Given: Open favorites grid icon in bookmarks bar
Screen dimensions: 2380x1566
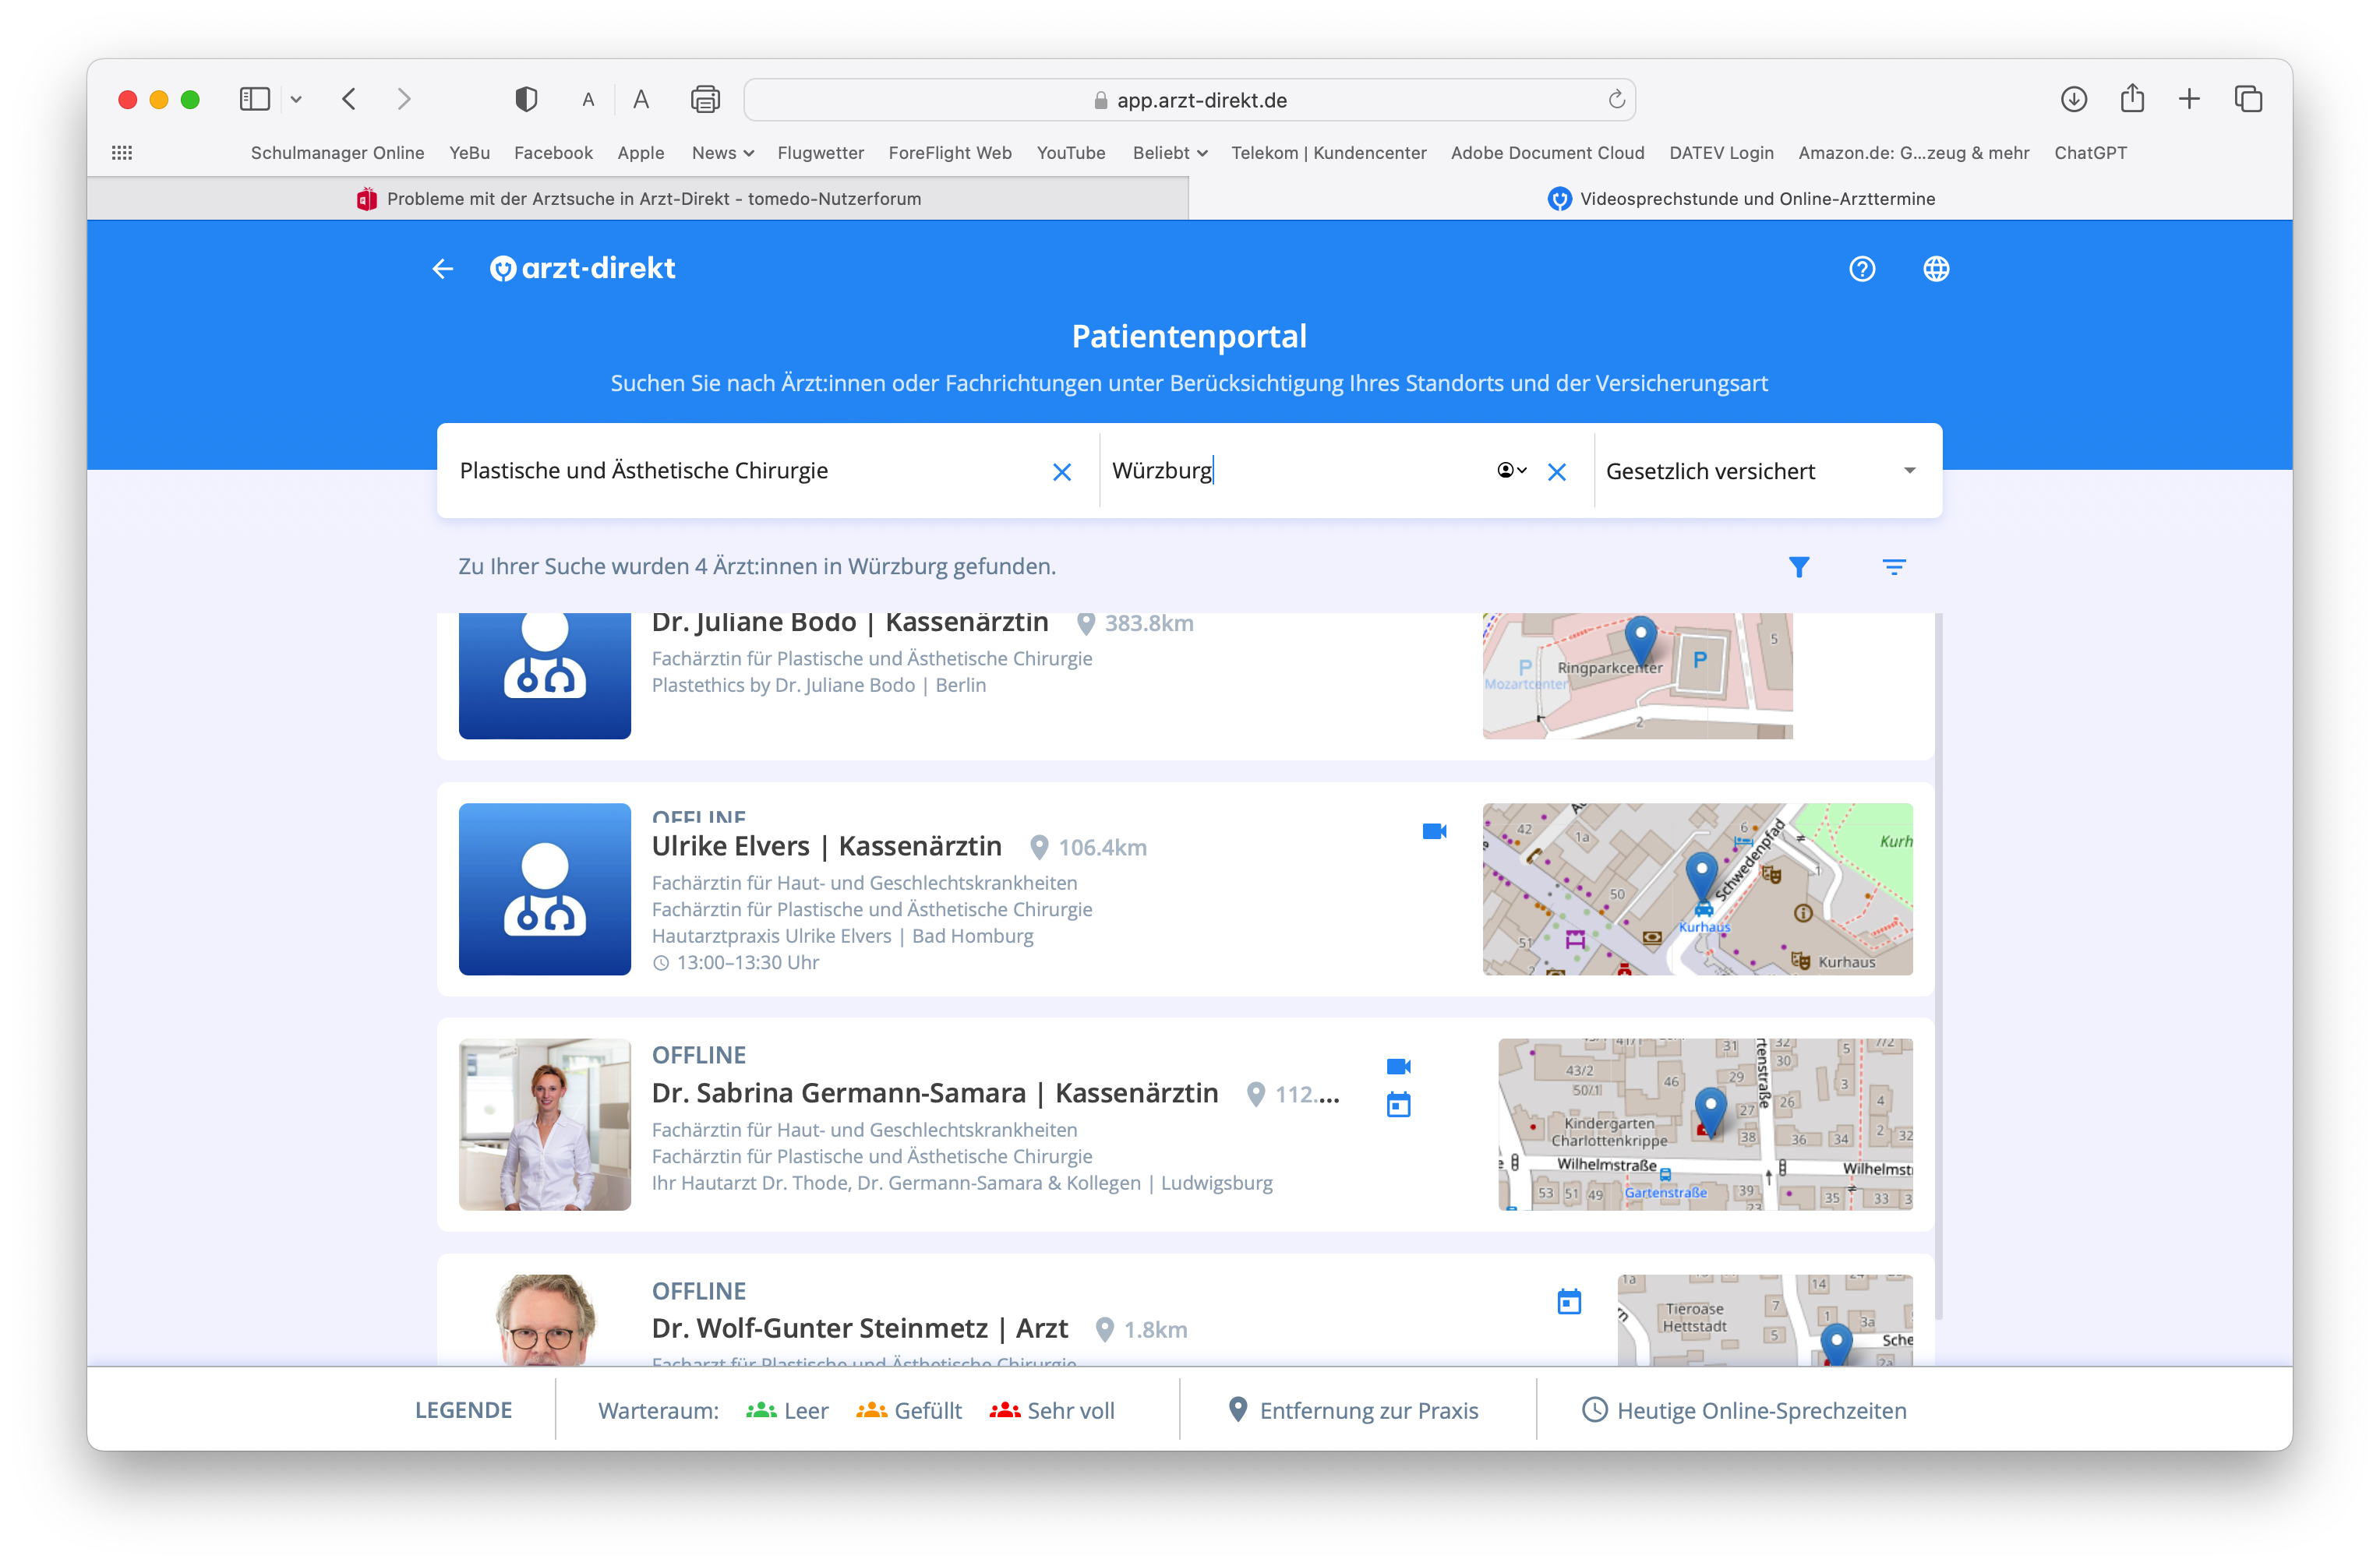Looking at the screenshot, I should (122, 152).
